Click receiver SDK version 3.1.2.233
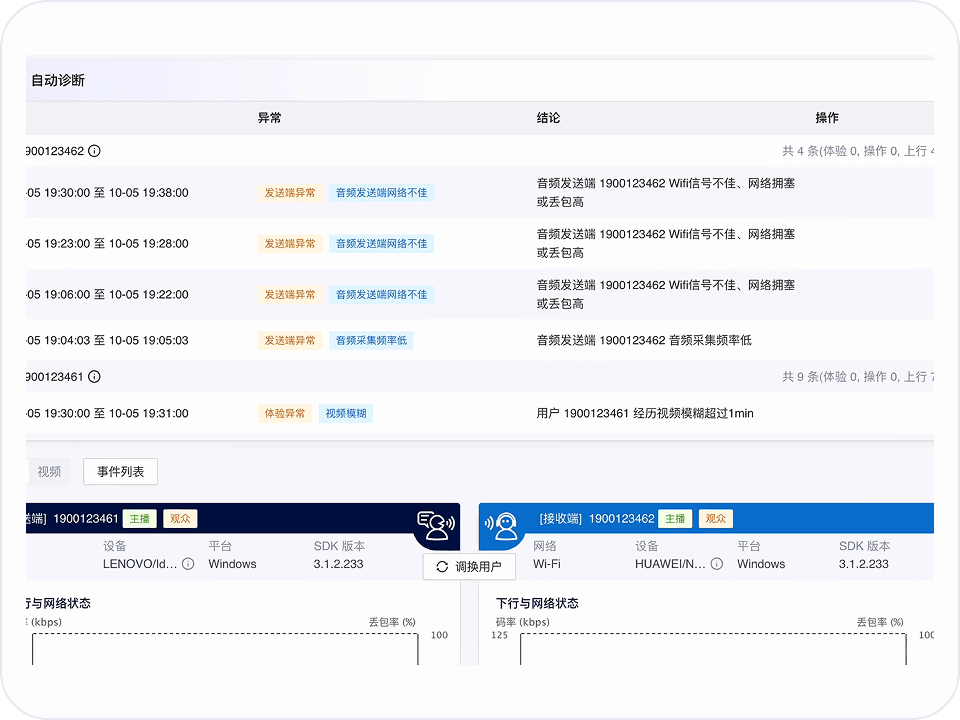The height and width of the screenshot is (720, 960). 863,564
